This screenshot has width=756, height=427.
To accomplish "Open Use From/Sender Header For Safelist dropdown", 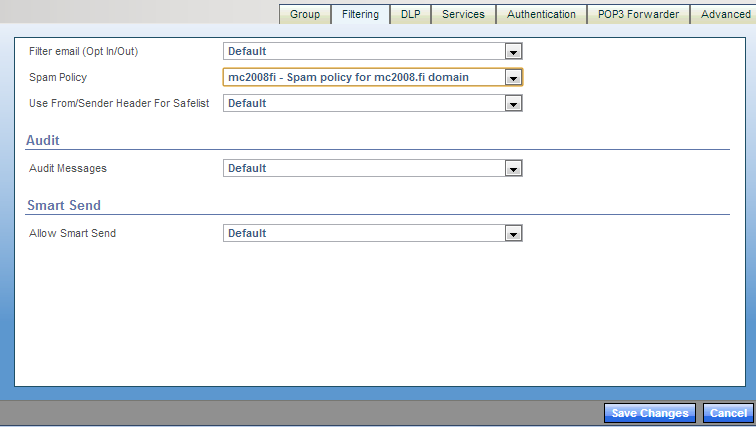I will (373, 103).
